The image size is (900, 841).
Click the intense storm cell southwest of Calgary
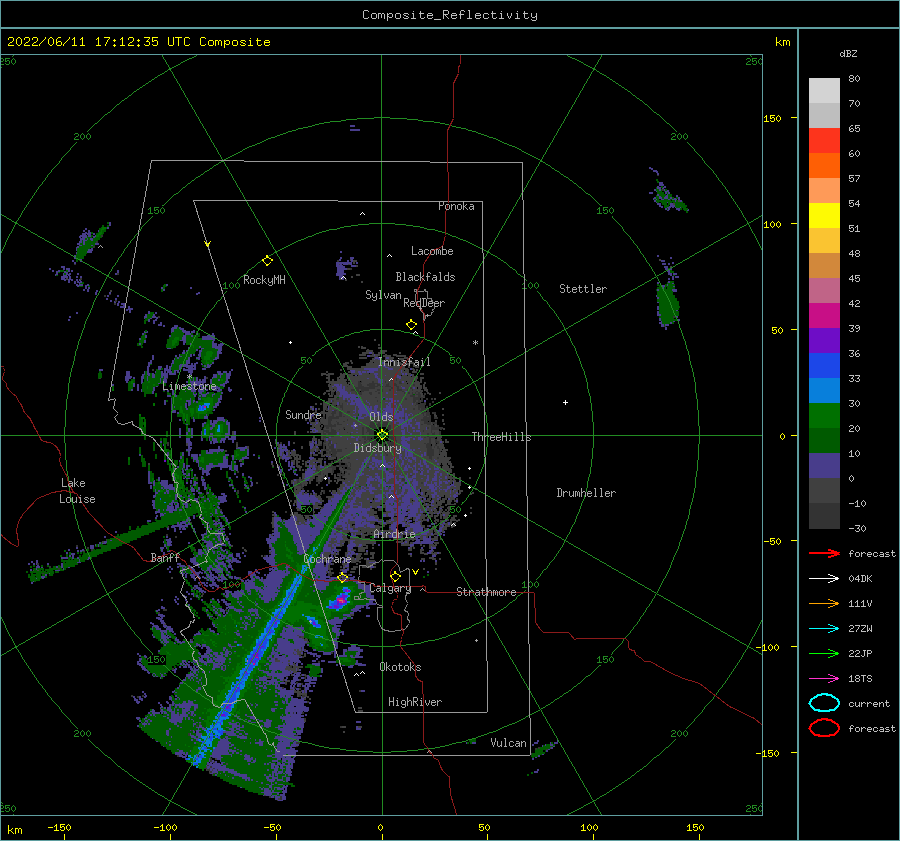(x=341, y=600)
